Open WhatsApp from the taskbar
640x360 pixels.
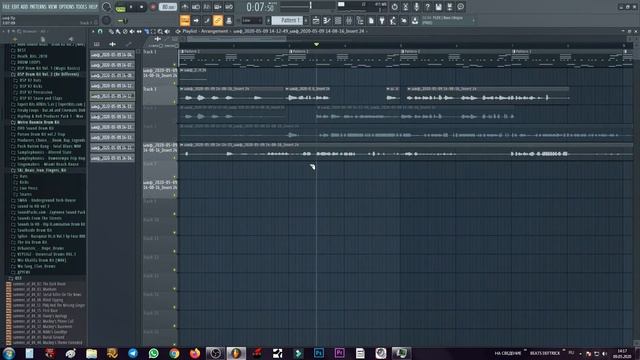(x=154, y=353)
